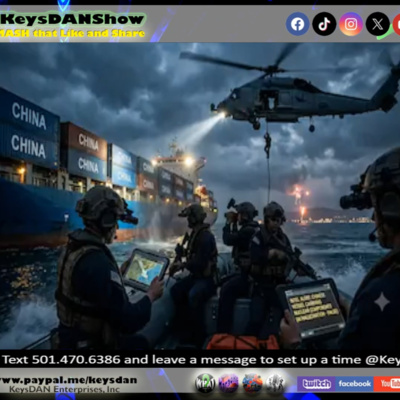Click the KeysDAN Enterprises, Inc text
The width and height of the screenshot is (400, 400).
(x=64, y=389)
